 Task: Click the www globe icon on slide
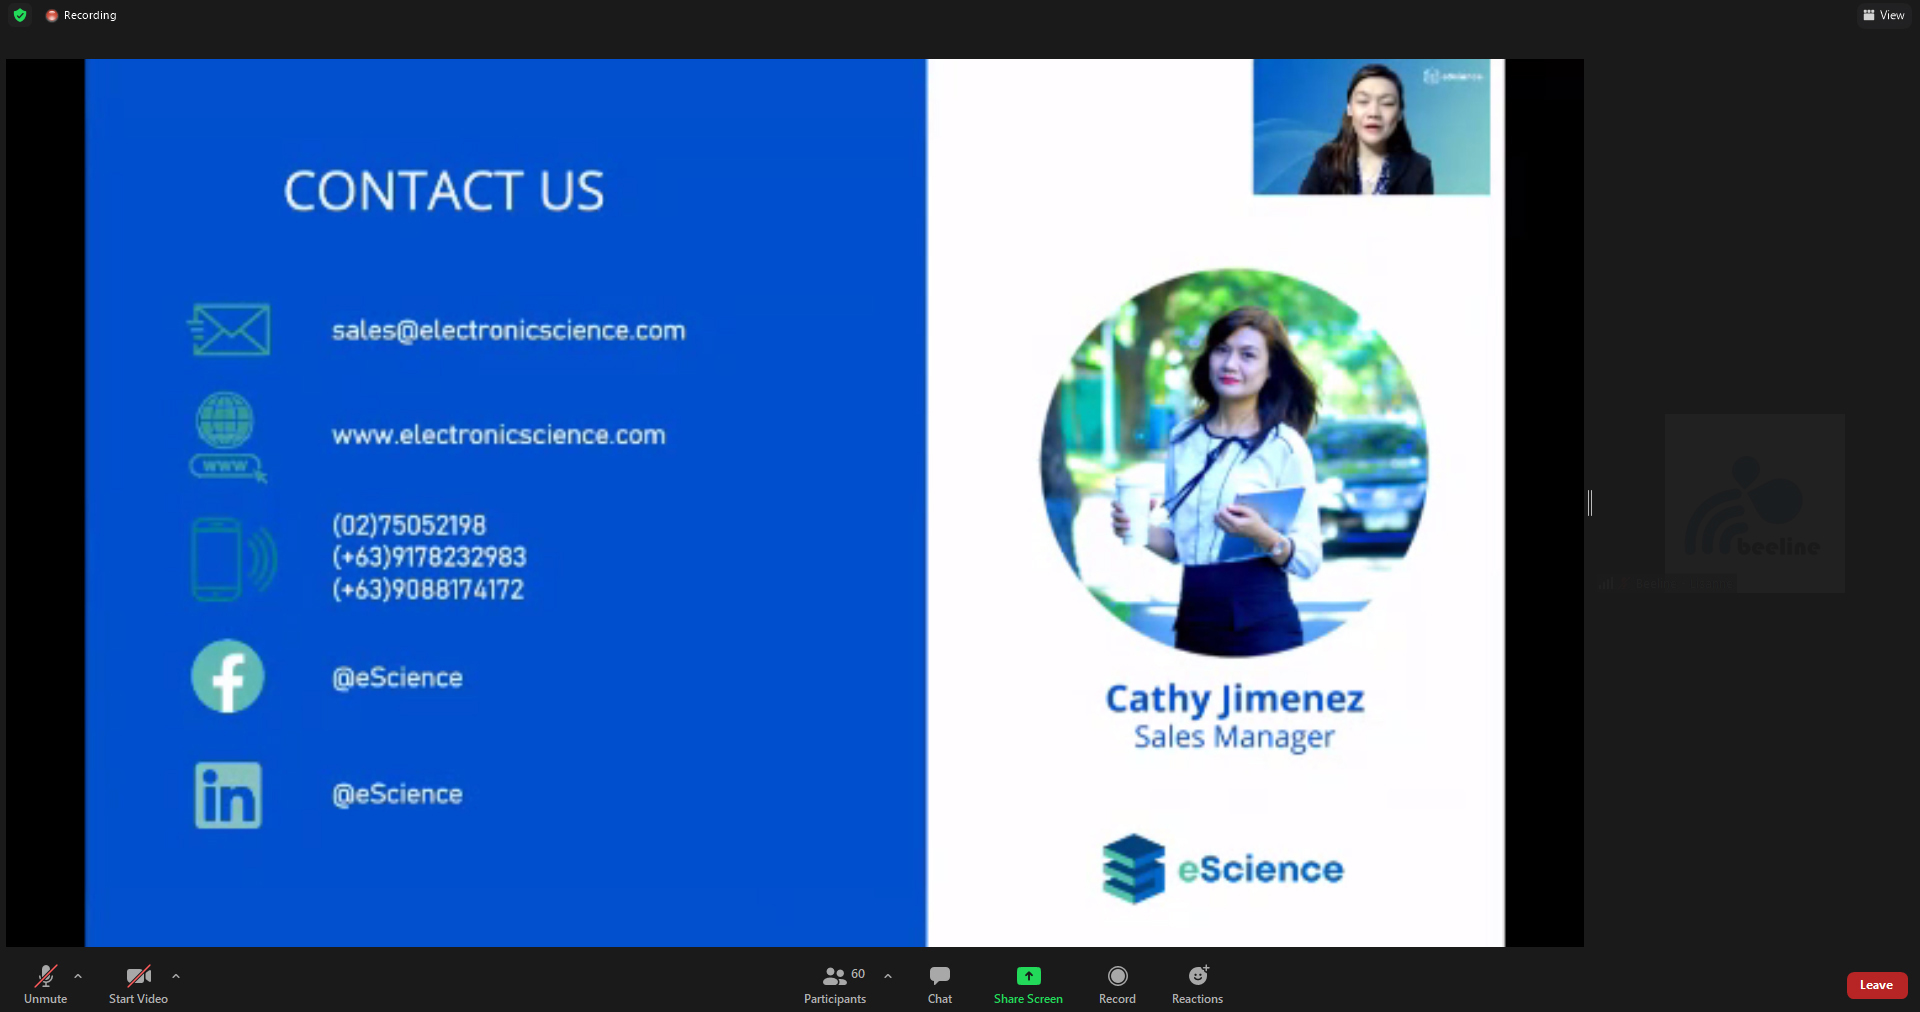227,437
